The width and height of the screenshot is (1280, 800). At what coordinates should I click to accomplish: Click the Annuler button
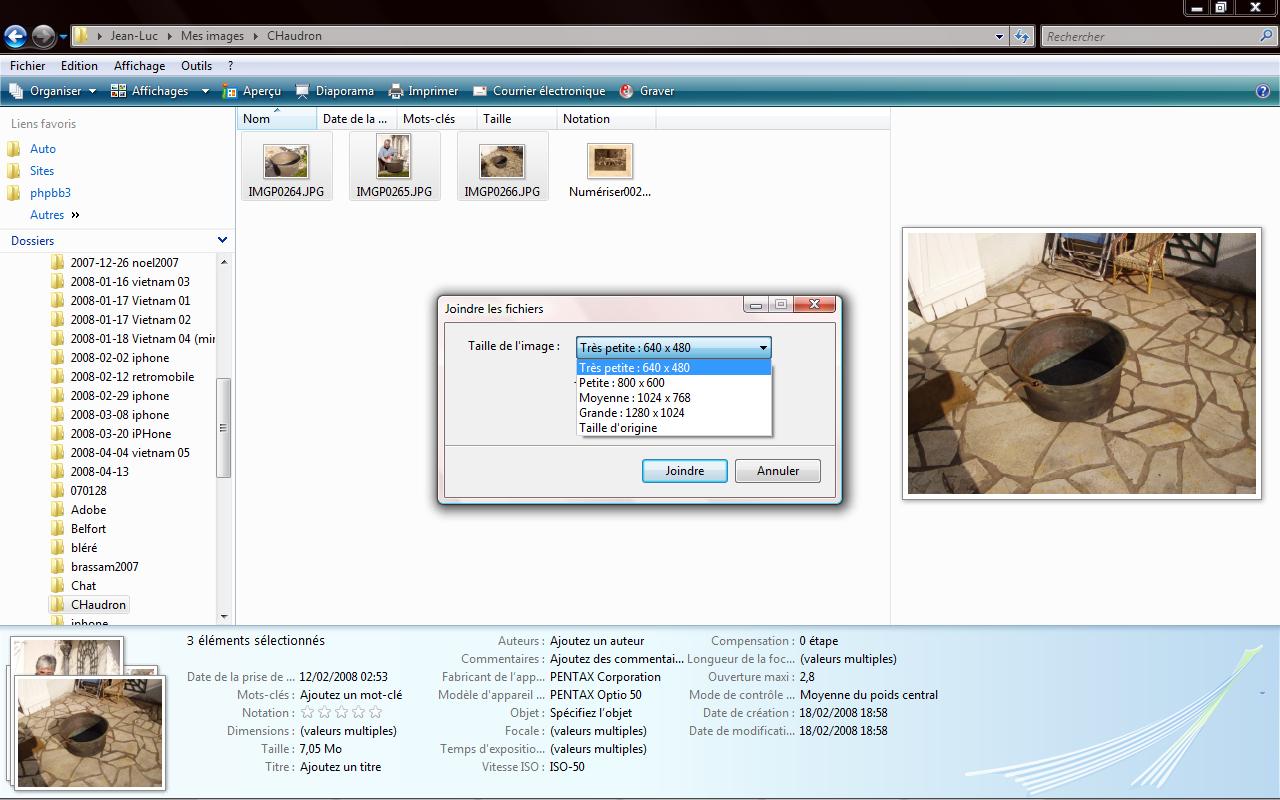coord(778,471)
